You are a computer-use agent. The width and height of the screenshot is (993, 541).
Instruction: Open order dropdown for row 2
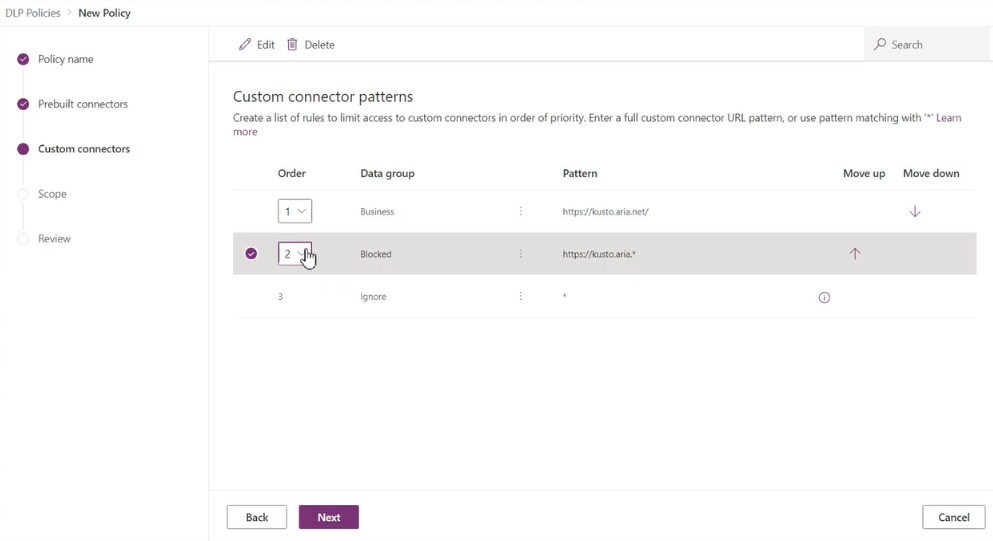pyautogui.click(x=294, y=254)
